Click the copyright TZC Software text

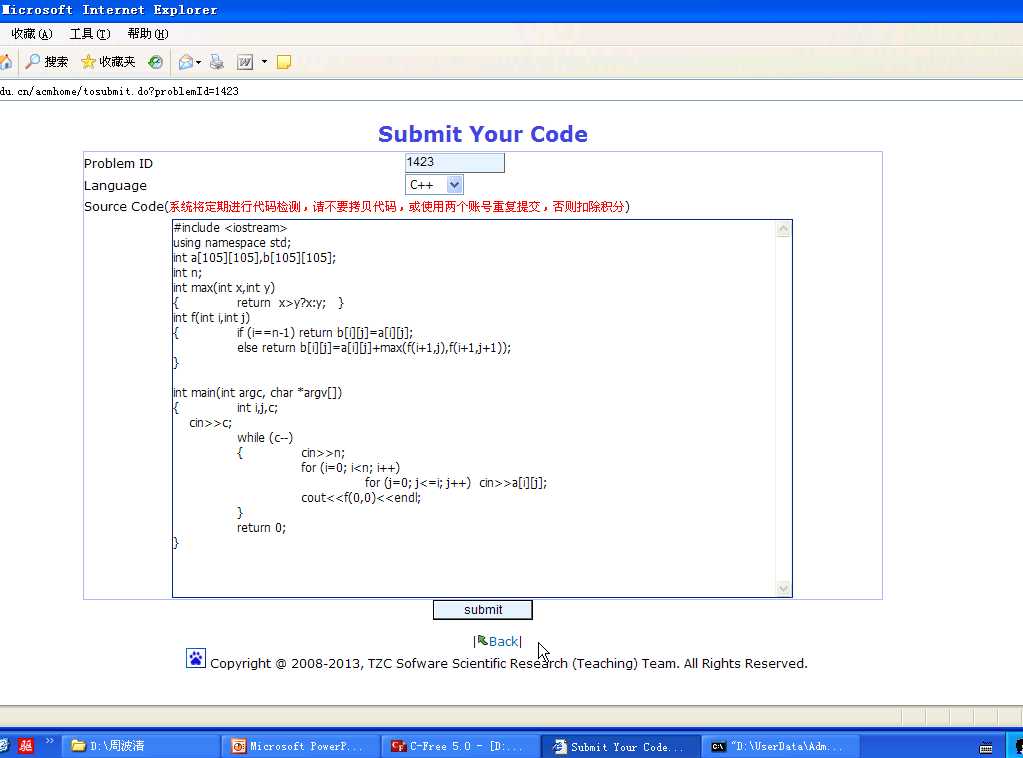(509, 663)
